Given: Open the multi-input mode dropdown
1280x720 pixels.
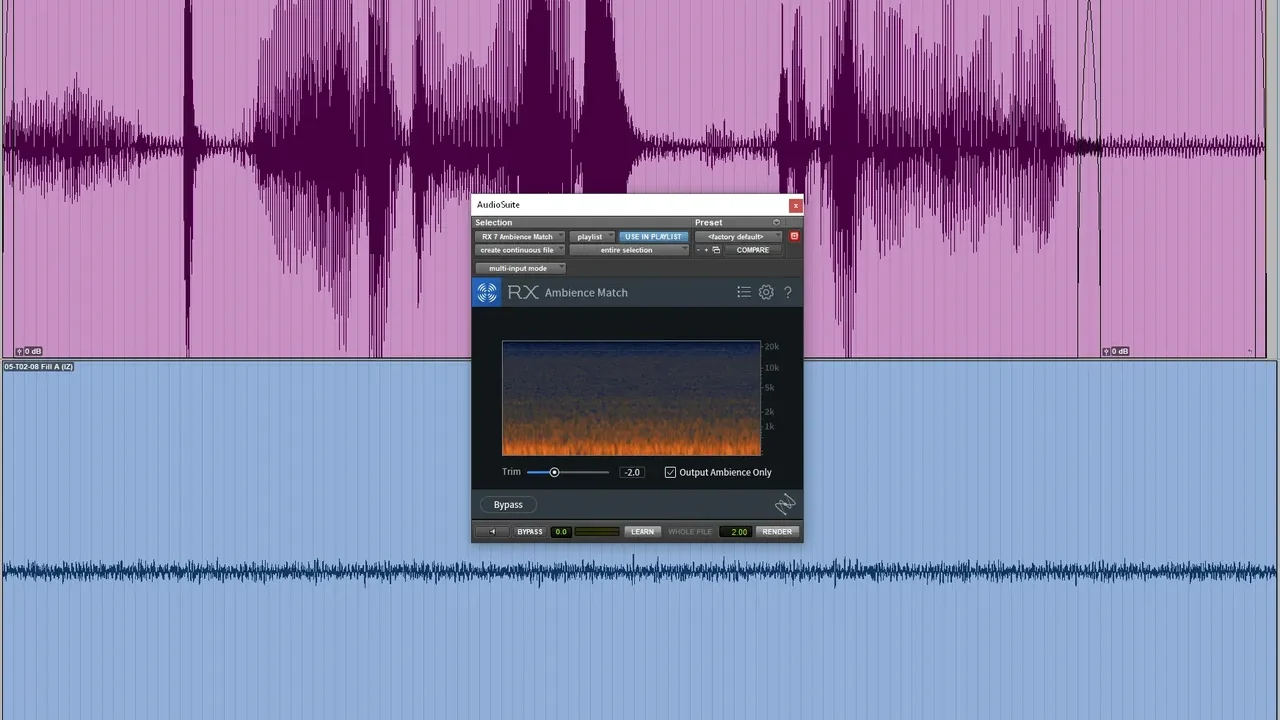Looking at the screenshot, I should (x=519, y=268).
